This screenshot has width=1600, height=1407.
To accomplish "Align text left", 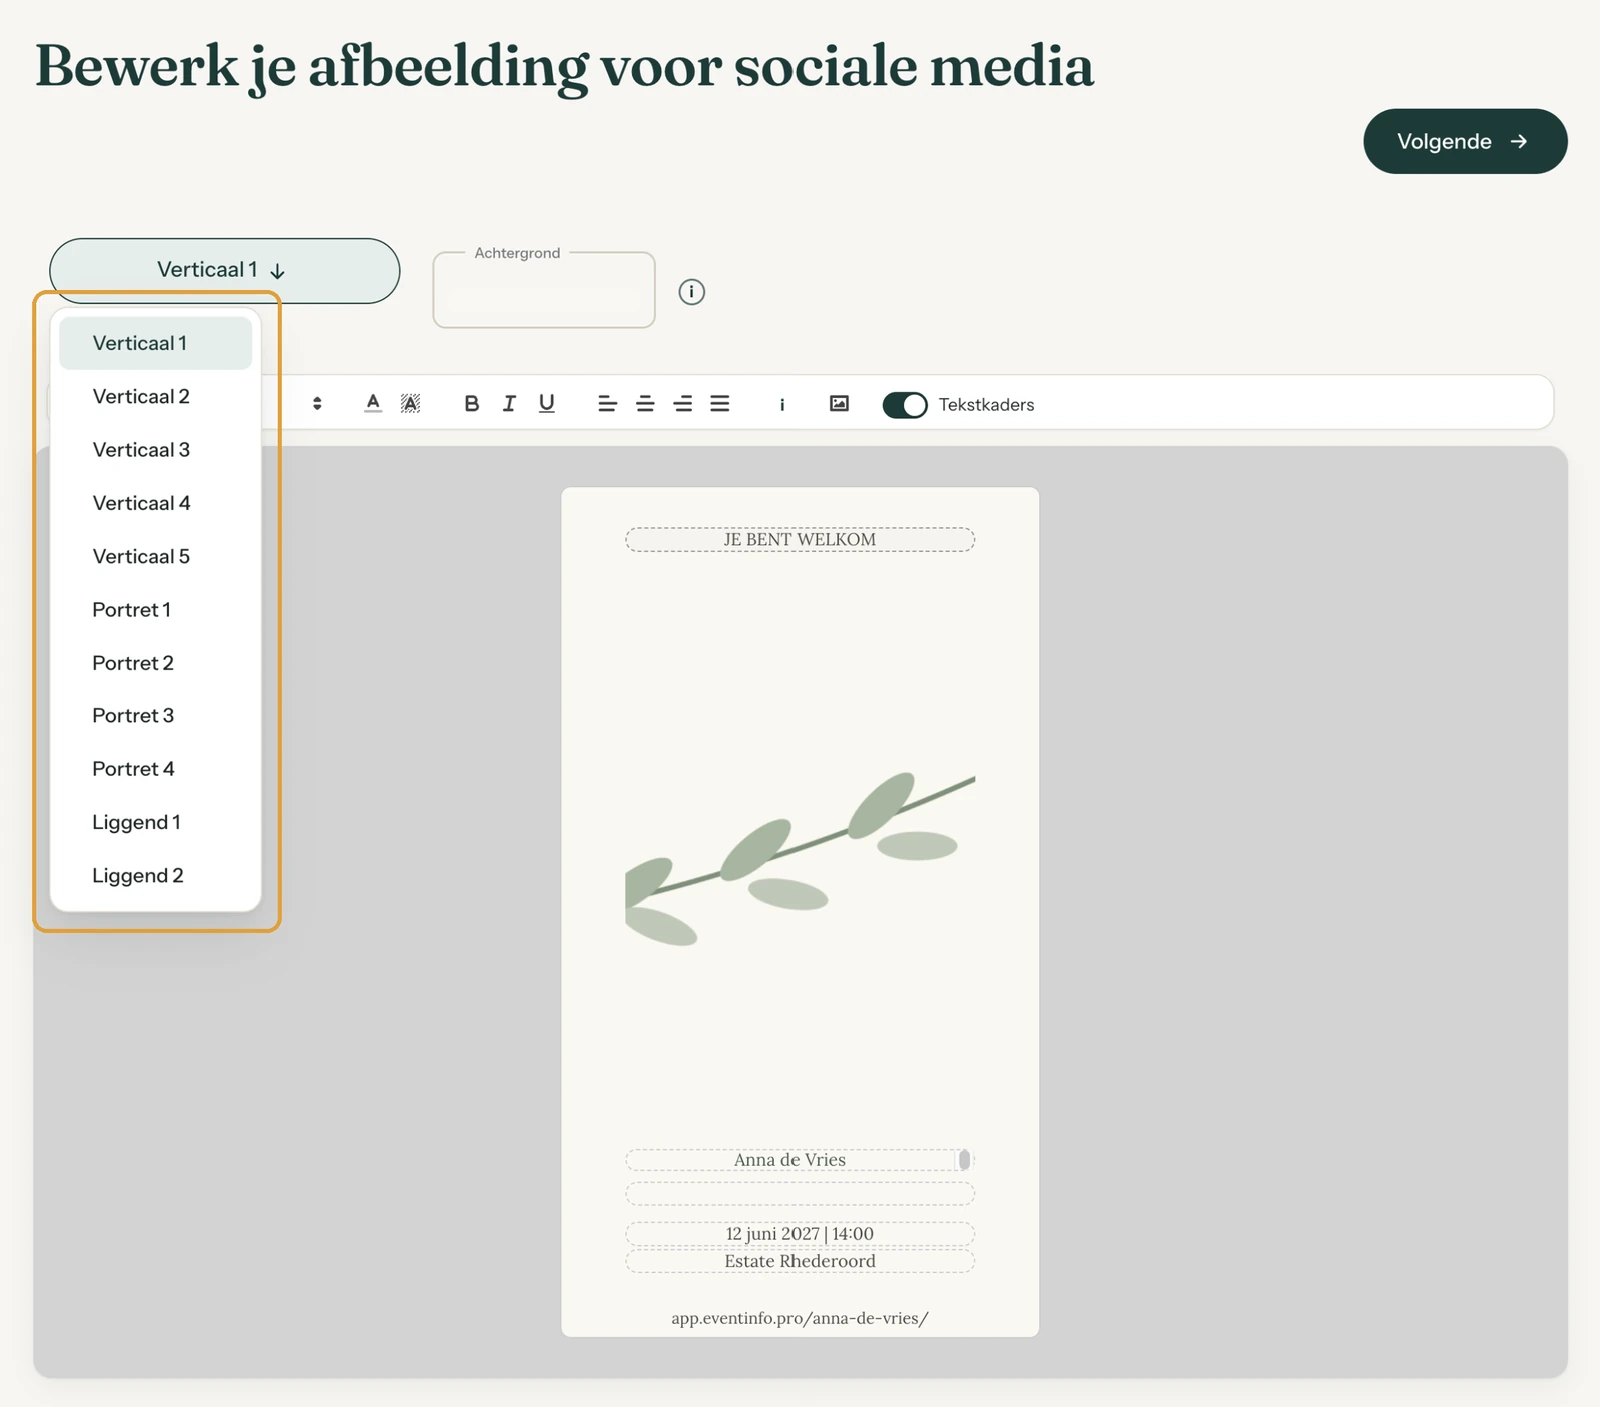I will click(607, 404).
